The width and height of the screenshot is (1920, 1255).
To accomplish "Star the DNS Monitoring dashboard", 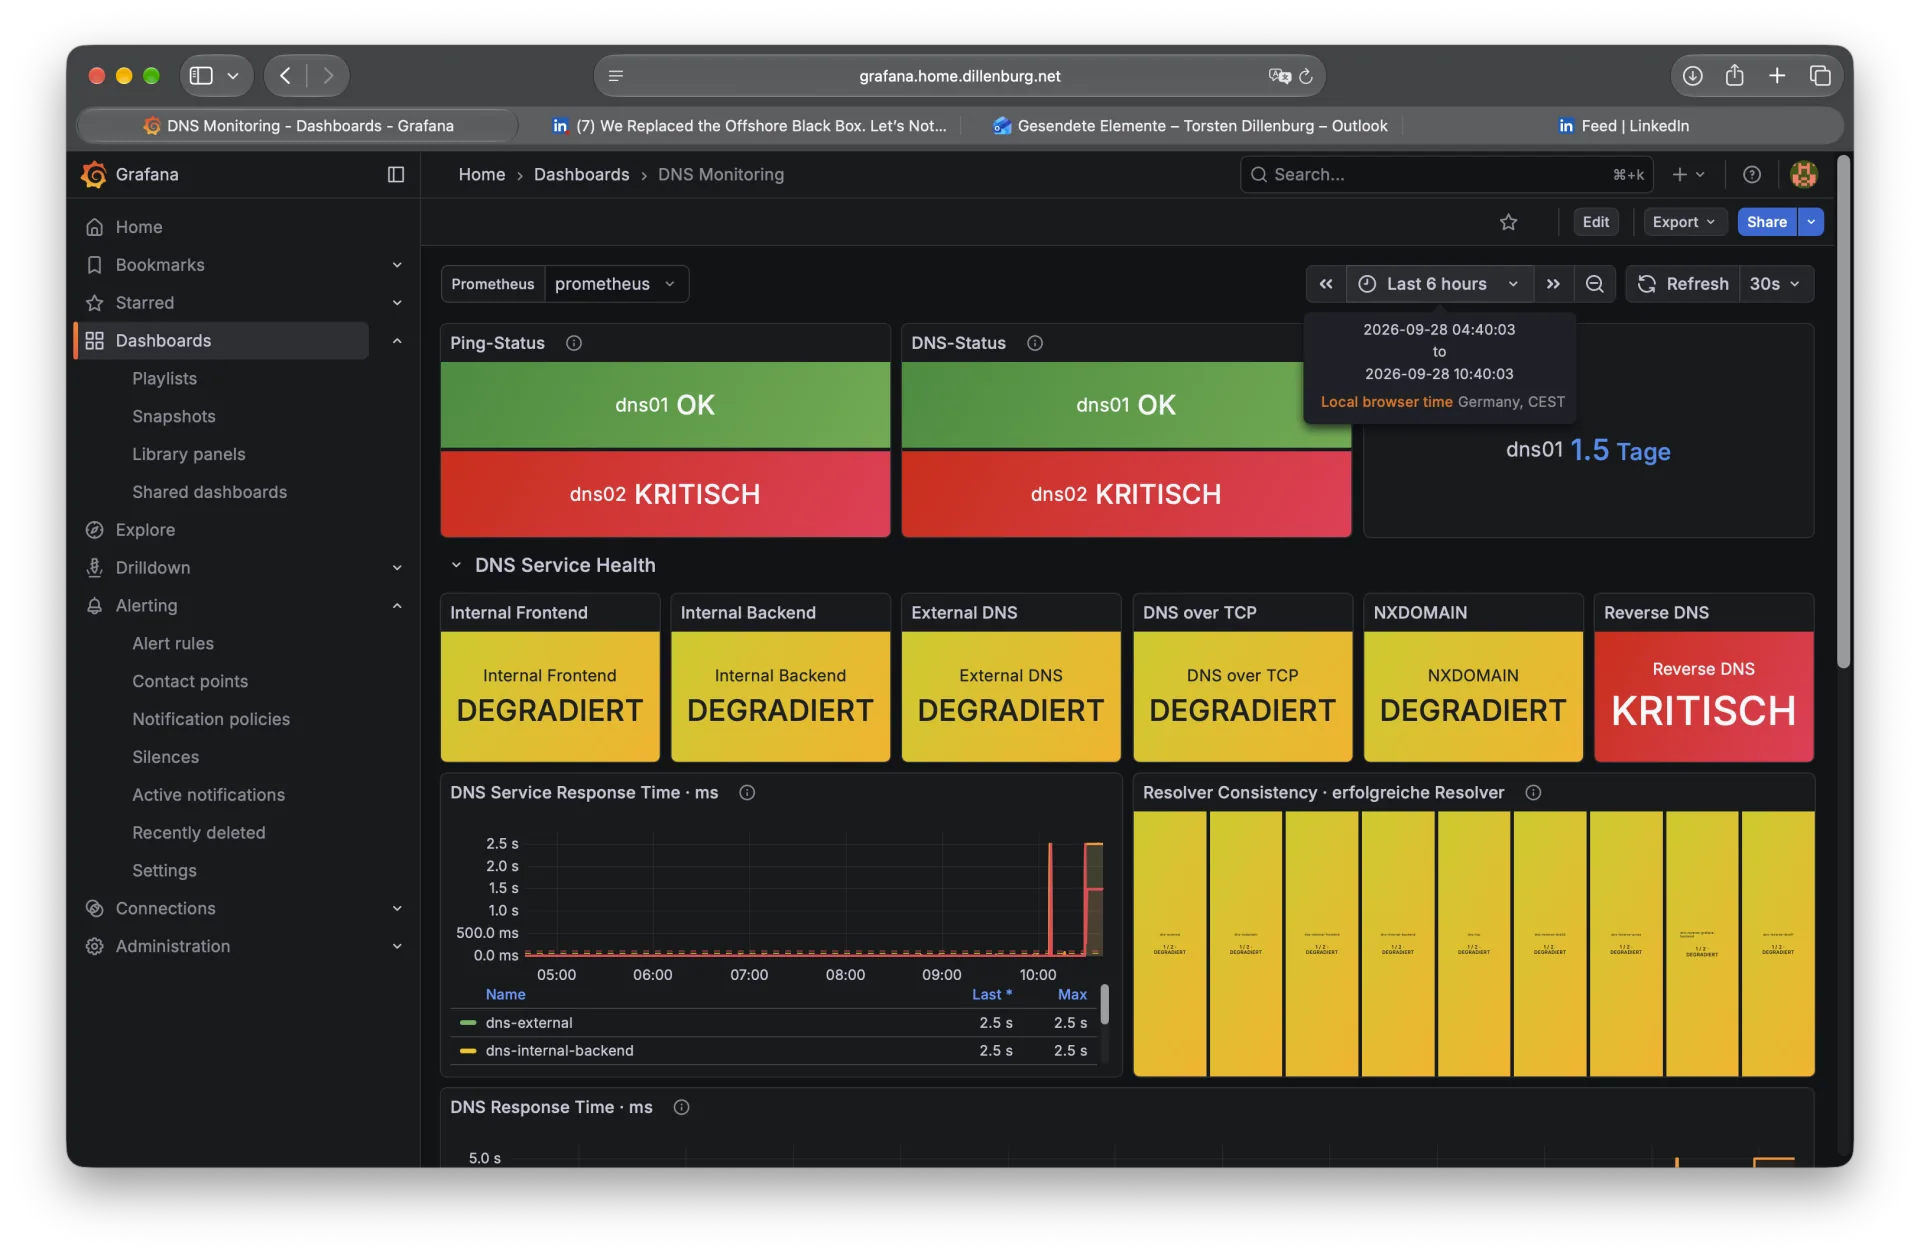I will (x=1508, y=222).
